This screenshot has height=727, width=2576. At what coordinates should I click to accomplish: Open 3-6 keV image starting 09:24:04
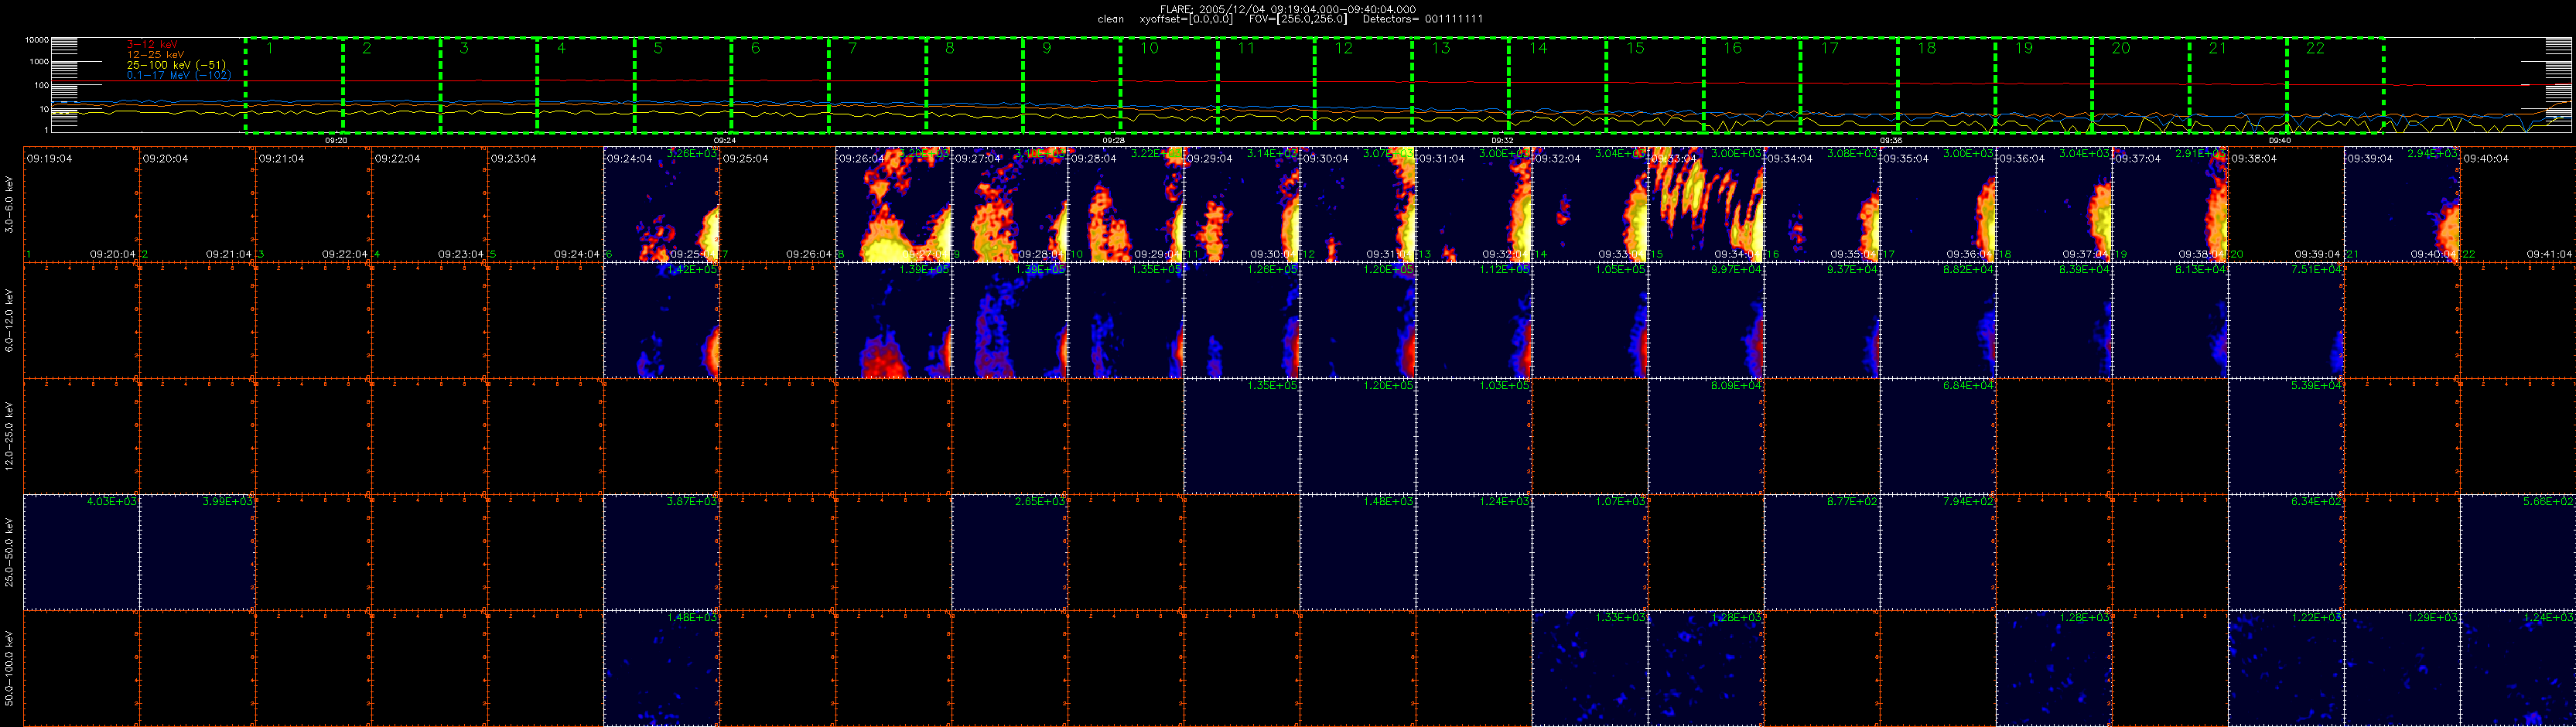661,205
